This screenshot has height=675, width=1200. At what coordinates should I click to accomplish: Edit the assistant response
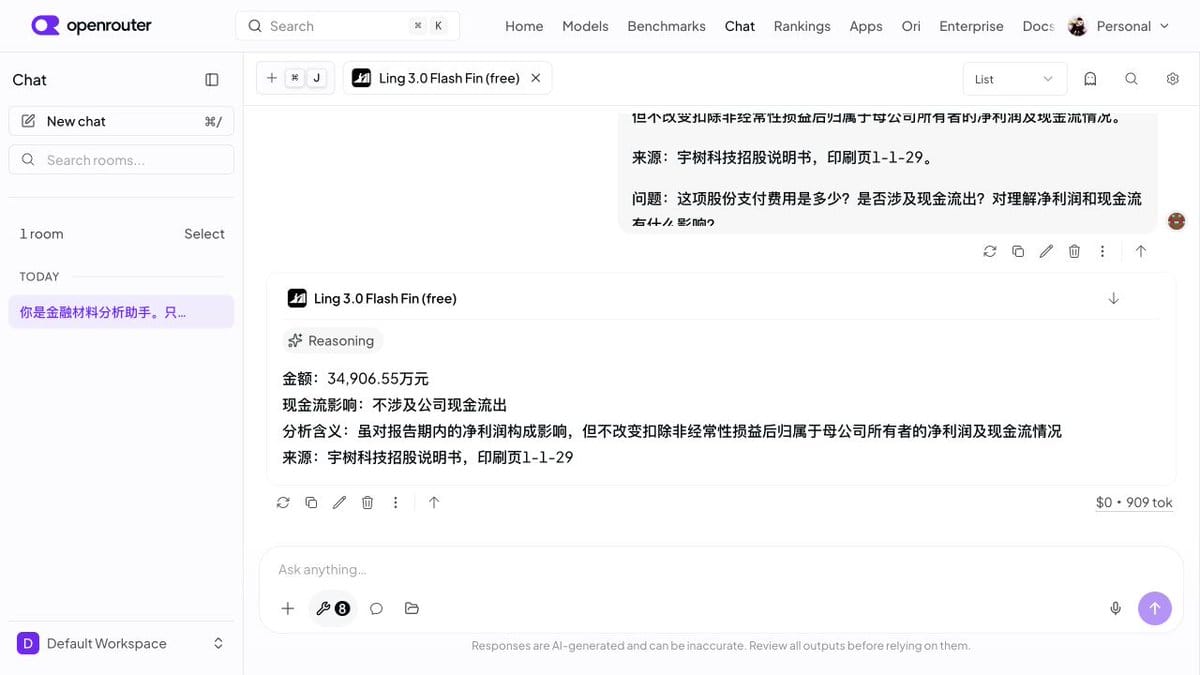pyautogui.click(x=339, y=503)
